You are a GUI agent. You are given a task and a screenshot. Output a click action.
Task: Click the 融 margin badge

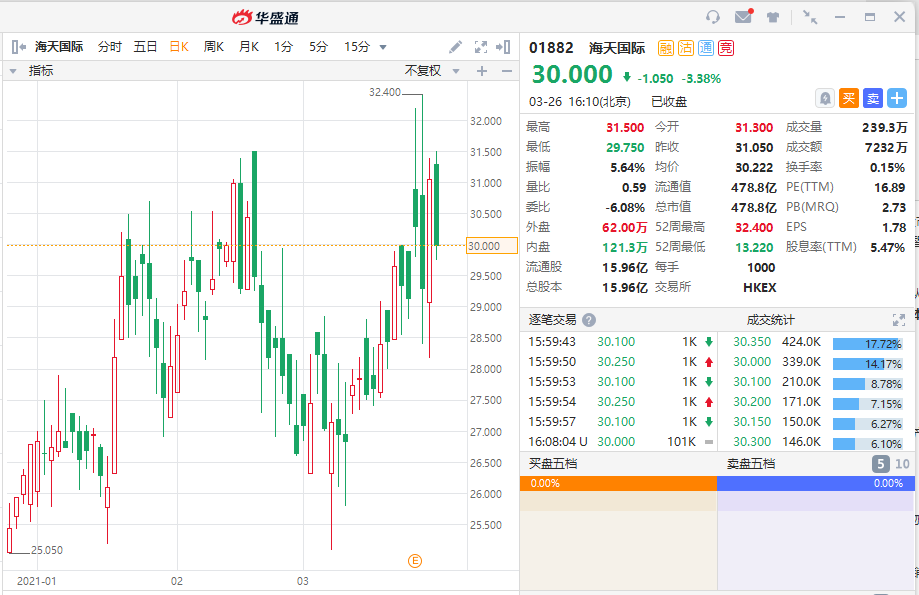666,48
